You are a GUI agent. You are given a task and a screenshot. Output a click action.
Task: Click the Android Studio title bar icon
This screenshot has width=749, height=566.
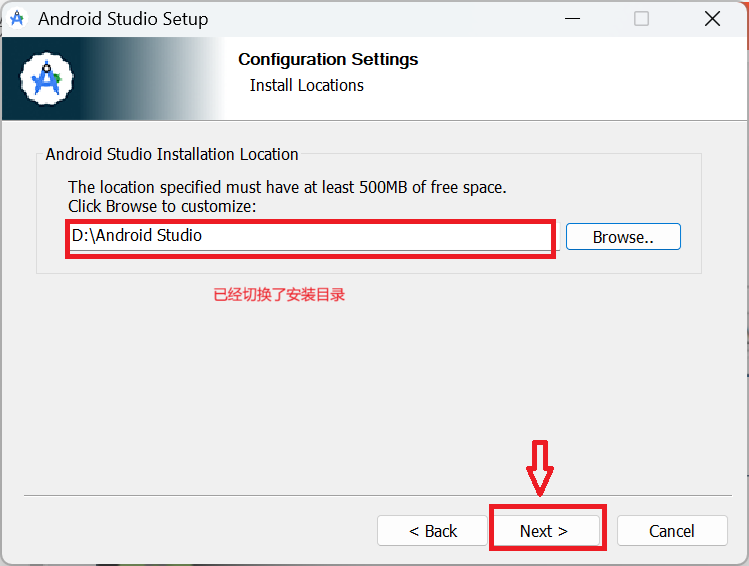pyautogui.click(x=17, y=19)
